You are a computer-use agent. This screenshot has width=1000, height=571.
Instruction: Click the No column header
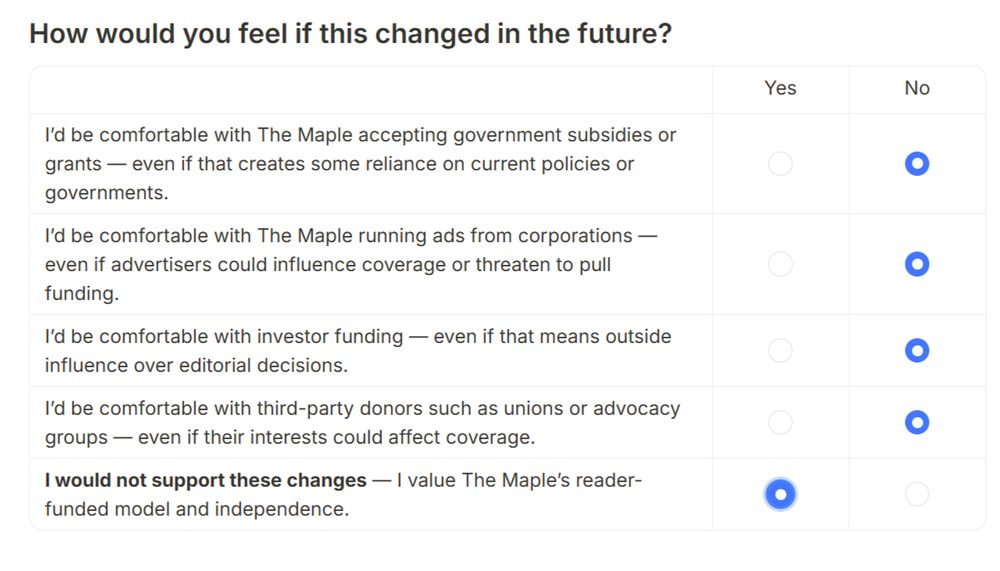[x=917, y=88]
